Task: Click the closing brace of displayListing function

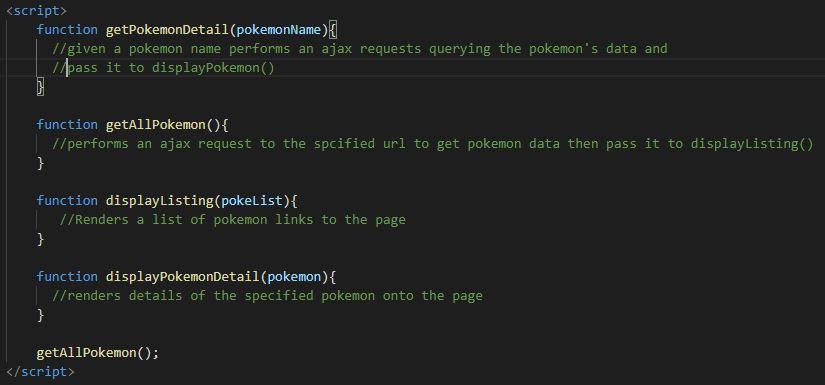Action: tap(40, 239)
